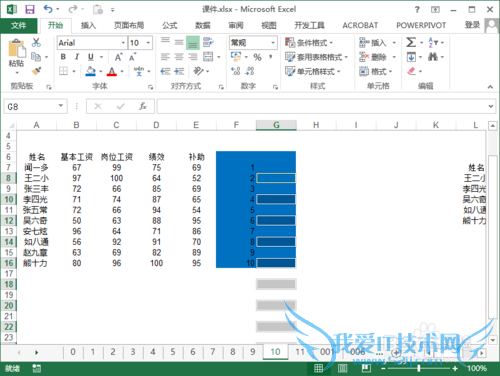
Task: Select the Format Painter brush
Action: [x=36, y=71]
